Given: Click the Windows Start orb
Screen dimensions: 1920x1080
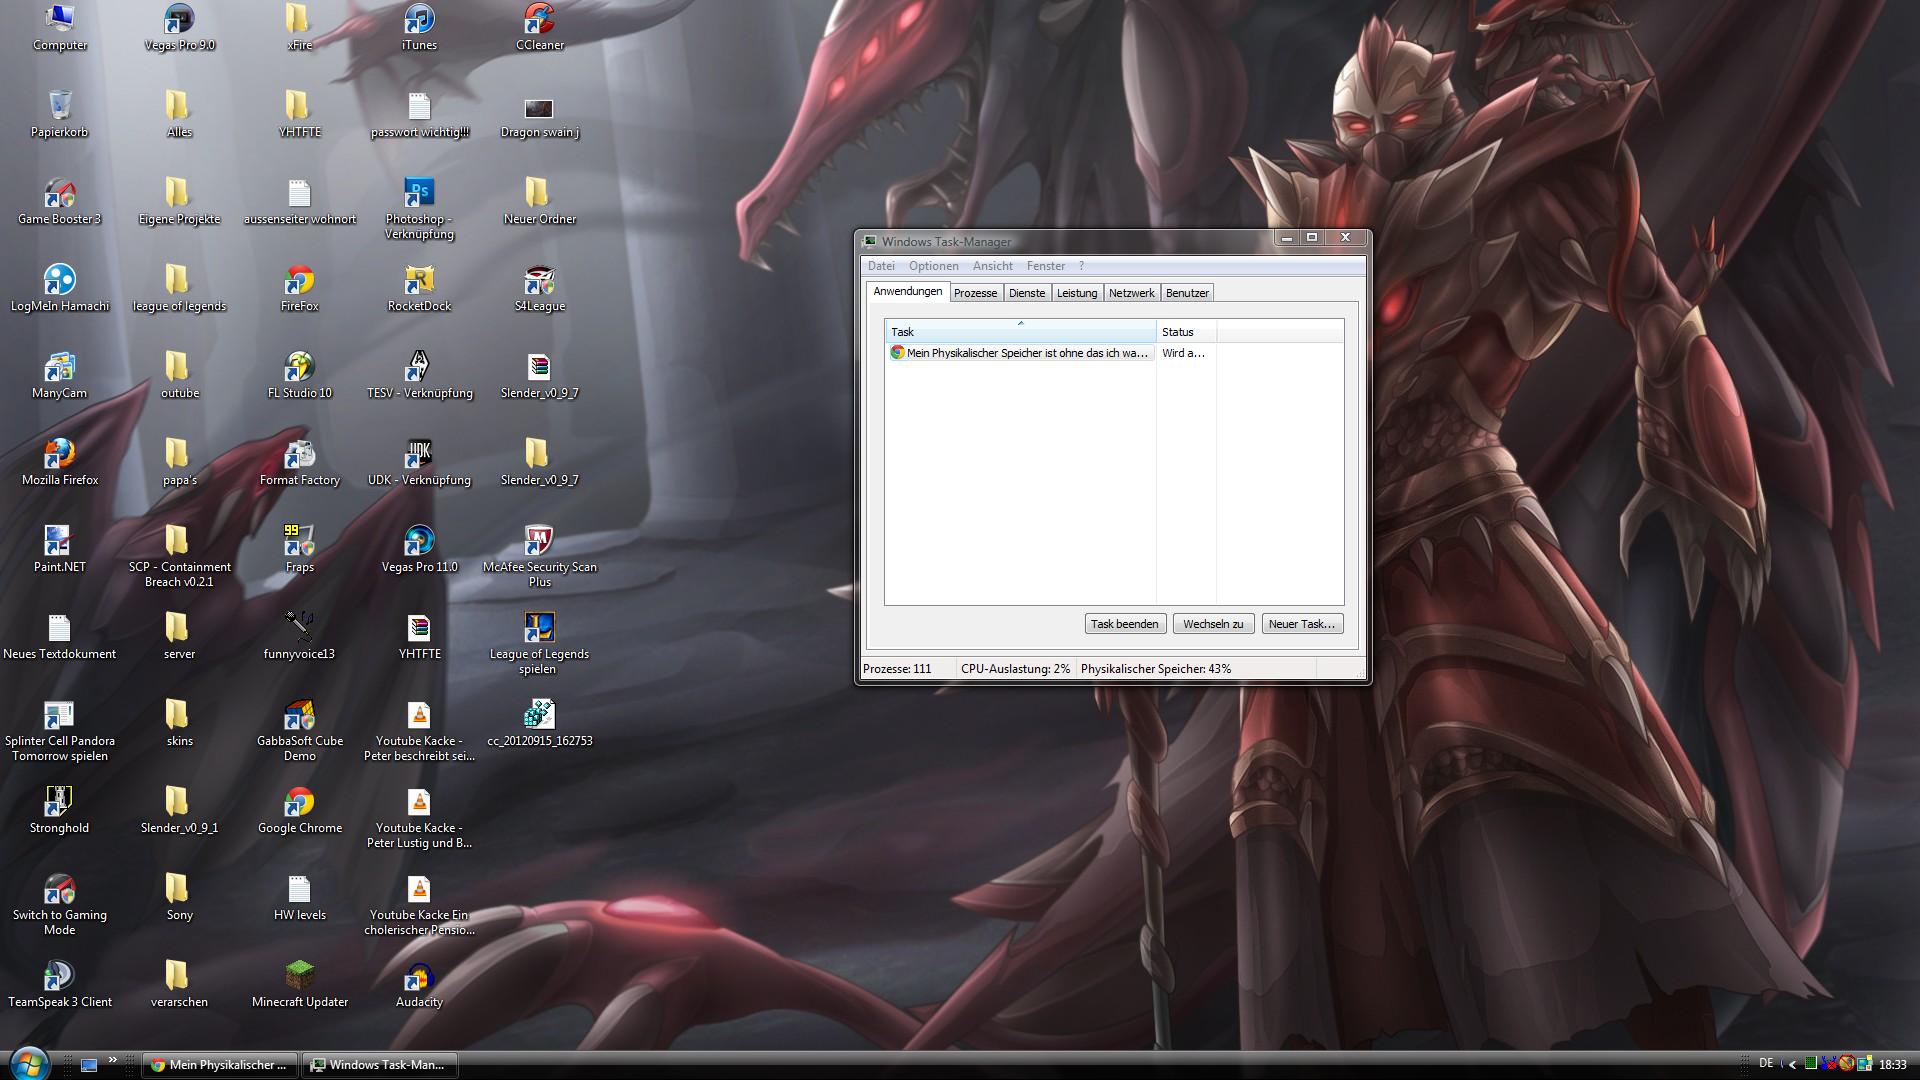Looking at the screenshot, I should pyautogui.click(x=28, y=1063).
